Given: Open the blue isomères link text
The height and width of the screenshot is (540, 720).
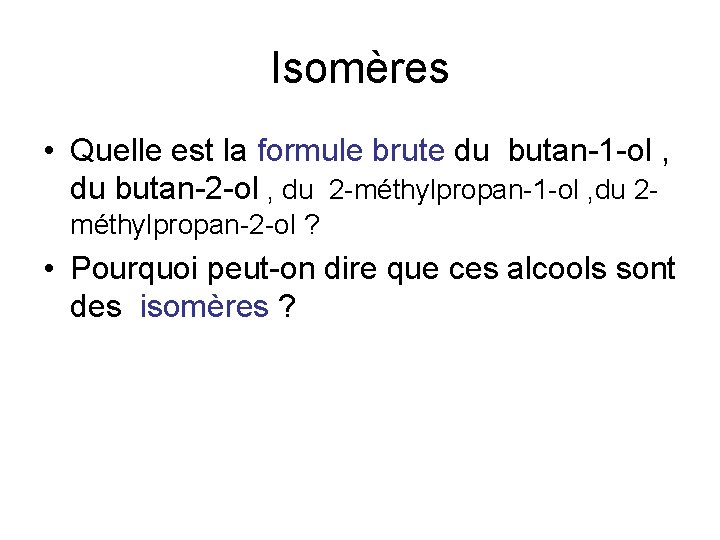Looking at the screenshot, I should (x=204, y=306).
